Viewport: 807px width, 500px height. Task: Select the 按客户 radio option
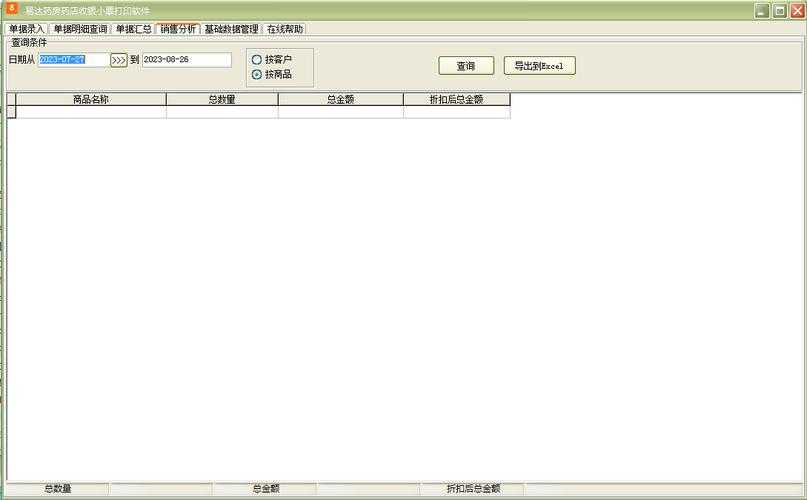coord(271,60)
